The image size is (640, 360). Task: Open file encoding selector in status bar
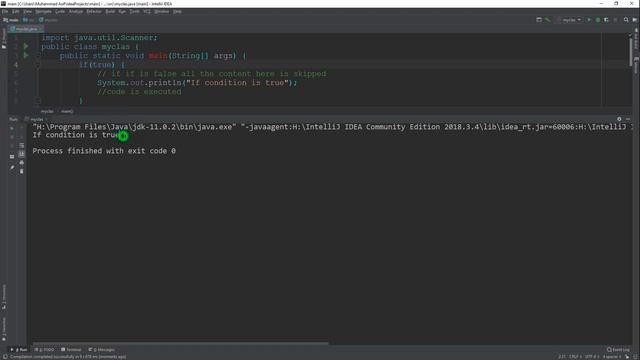tap(591, 357)
